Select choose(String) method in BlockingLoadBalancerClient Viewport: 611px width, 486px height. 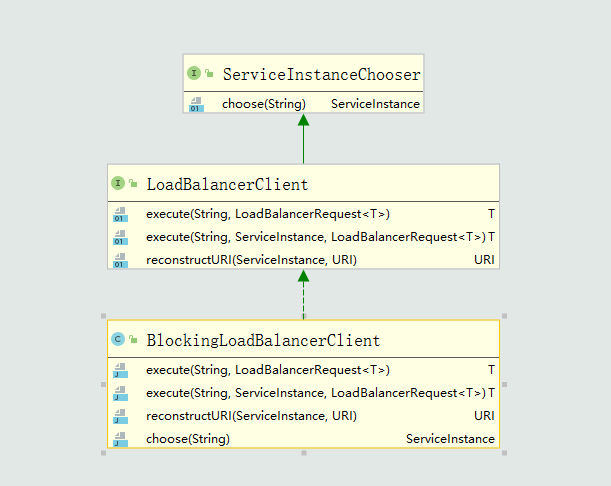[x=188, y=439]
